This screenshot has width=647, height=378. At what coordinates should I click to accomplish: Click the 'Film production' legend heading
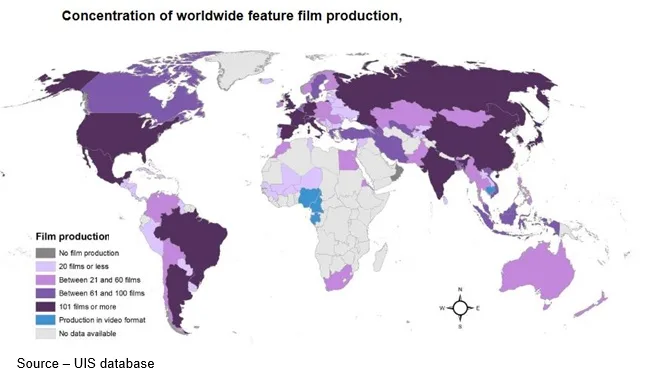click(72, 236)
